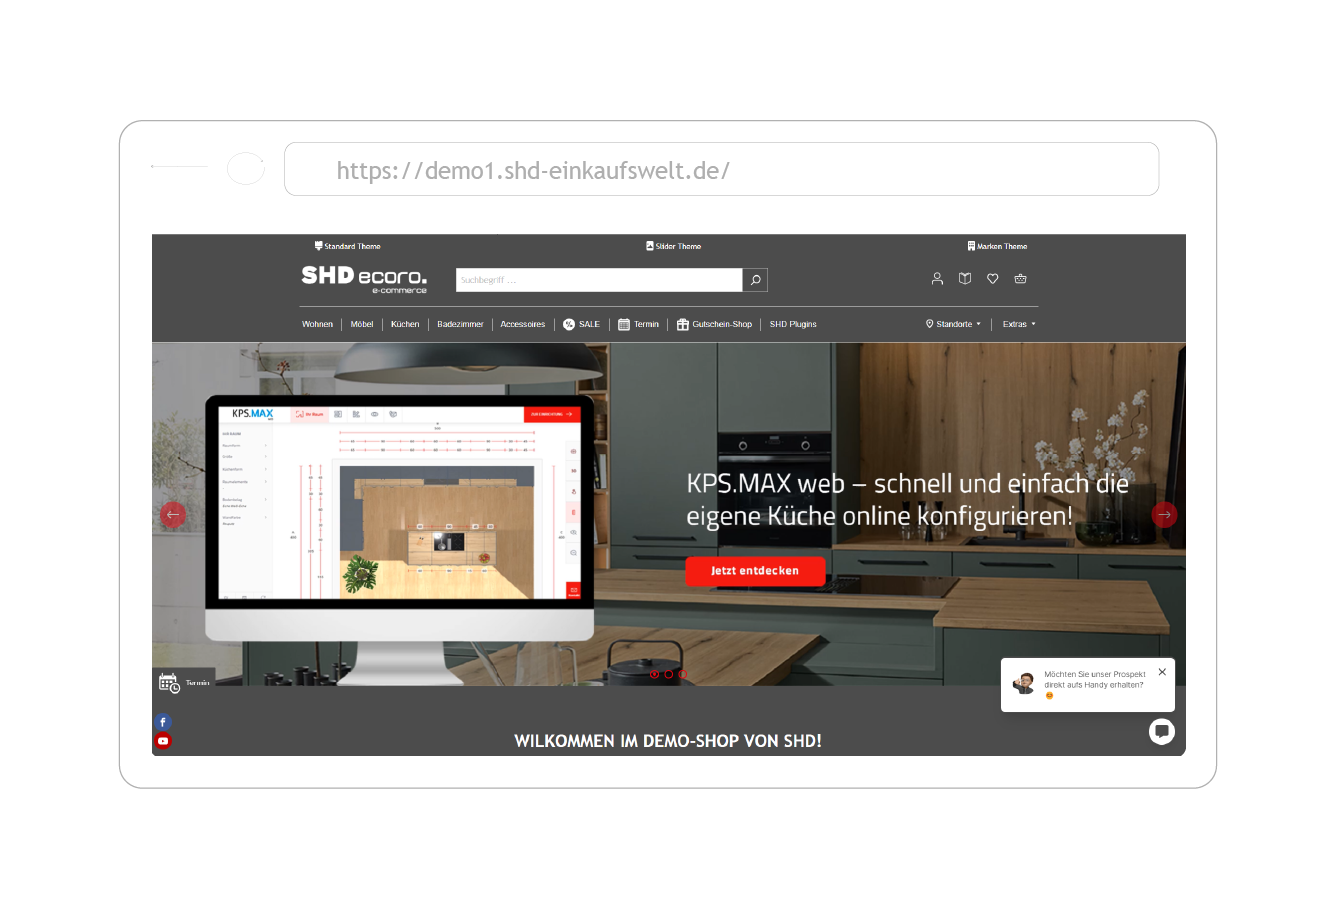This screenshot has height=909, width=1336.
Task: Open the Küchen menu item
Action: coord(405,324)
